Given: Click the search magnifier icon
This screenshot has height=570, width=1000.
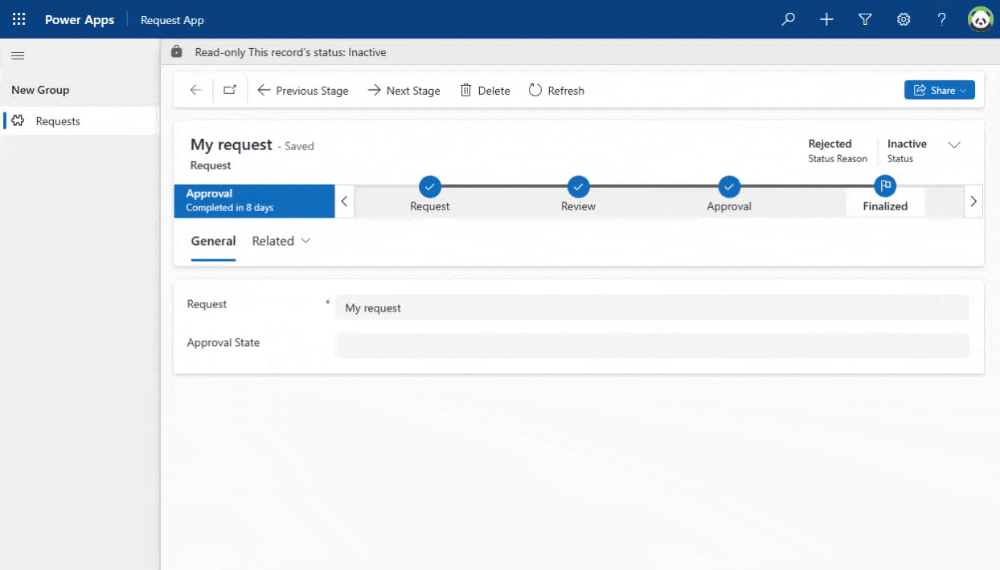Looking at the screenshot, I should (x=788, y=19).
